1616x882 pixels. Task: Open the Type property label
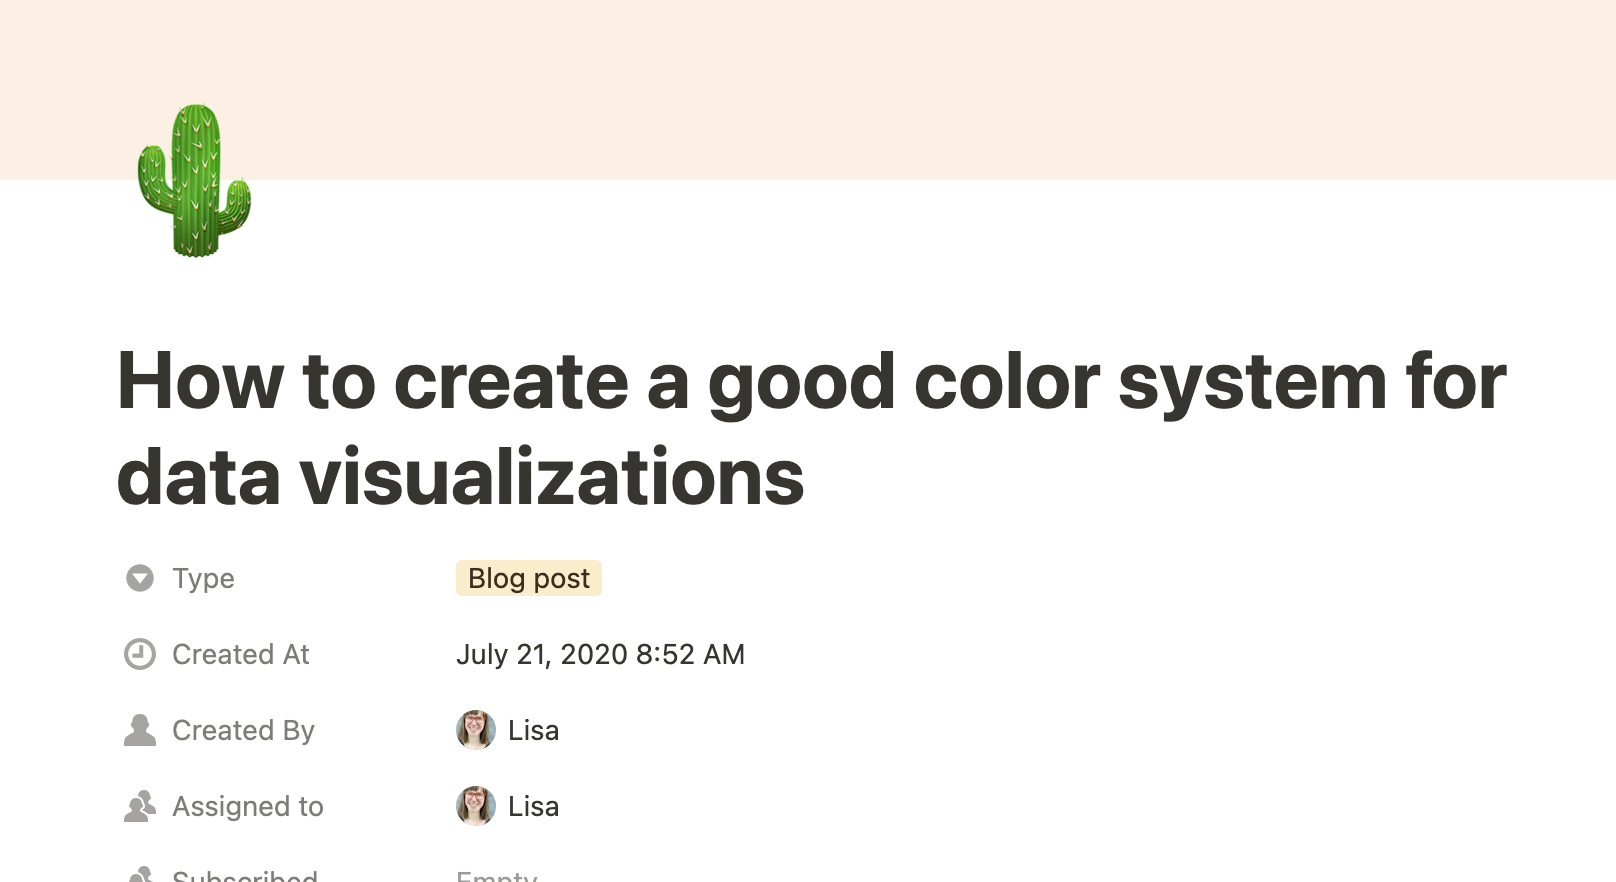click(203, 578)
